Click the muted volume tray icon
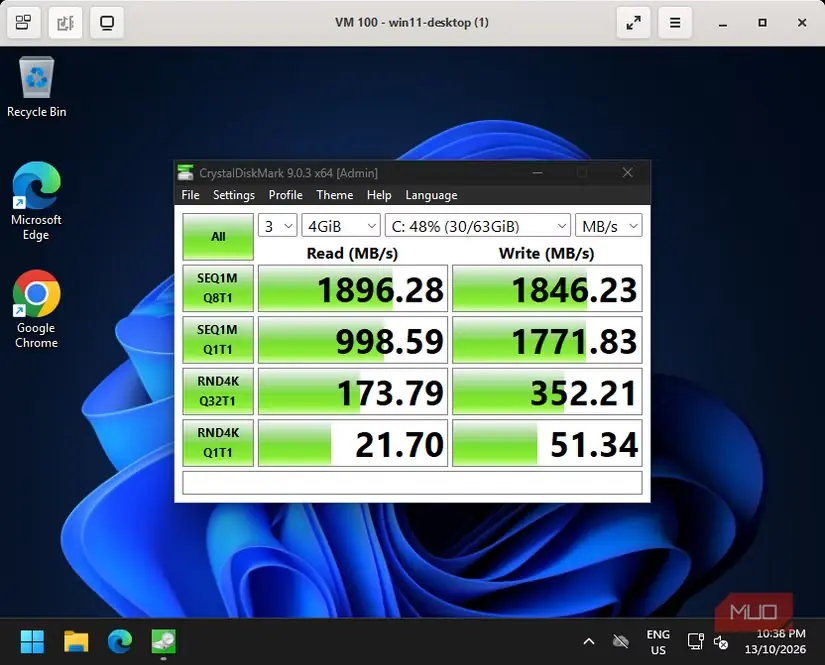The height and width of the screenshot is (665, 825). [x=720, y=642]
